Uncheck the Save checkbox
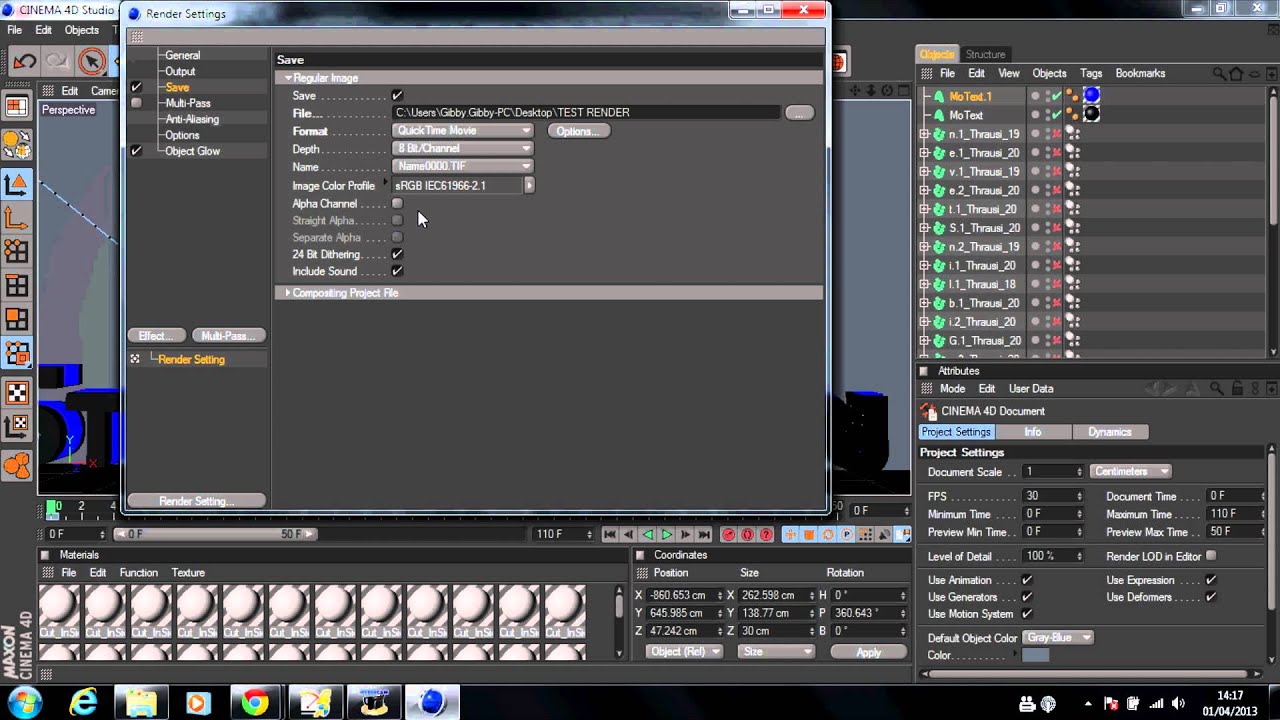The height and width of the screenshot is (720, 1280). point(397,96)
